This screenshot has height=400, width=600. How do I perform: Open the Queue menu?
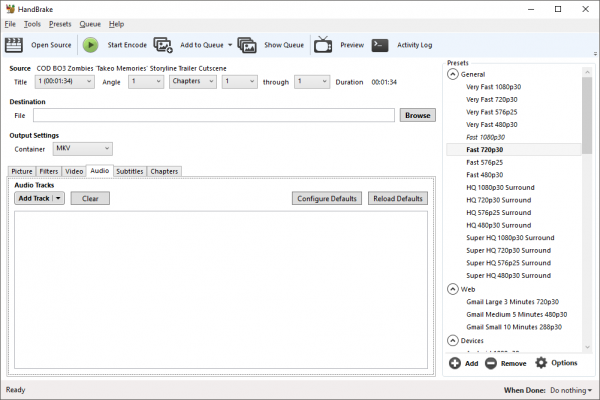tap(90, 24)
